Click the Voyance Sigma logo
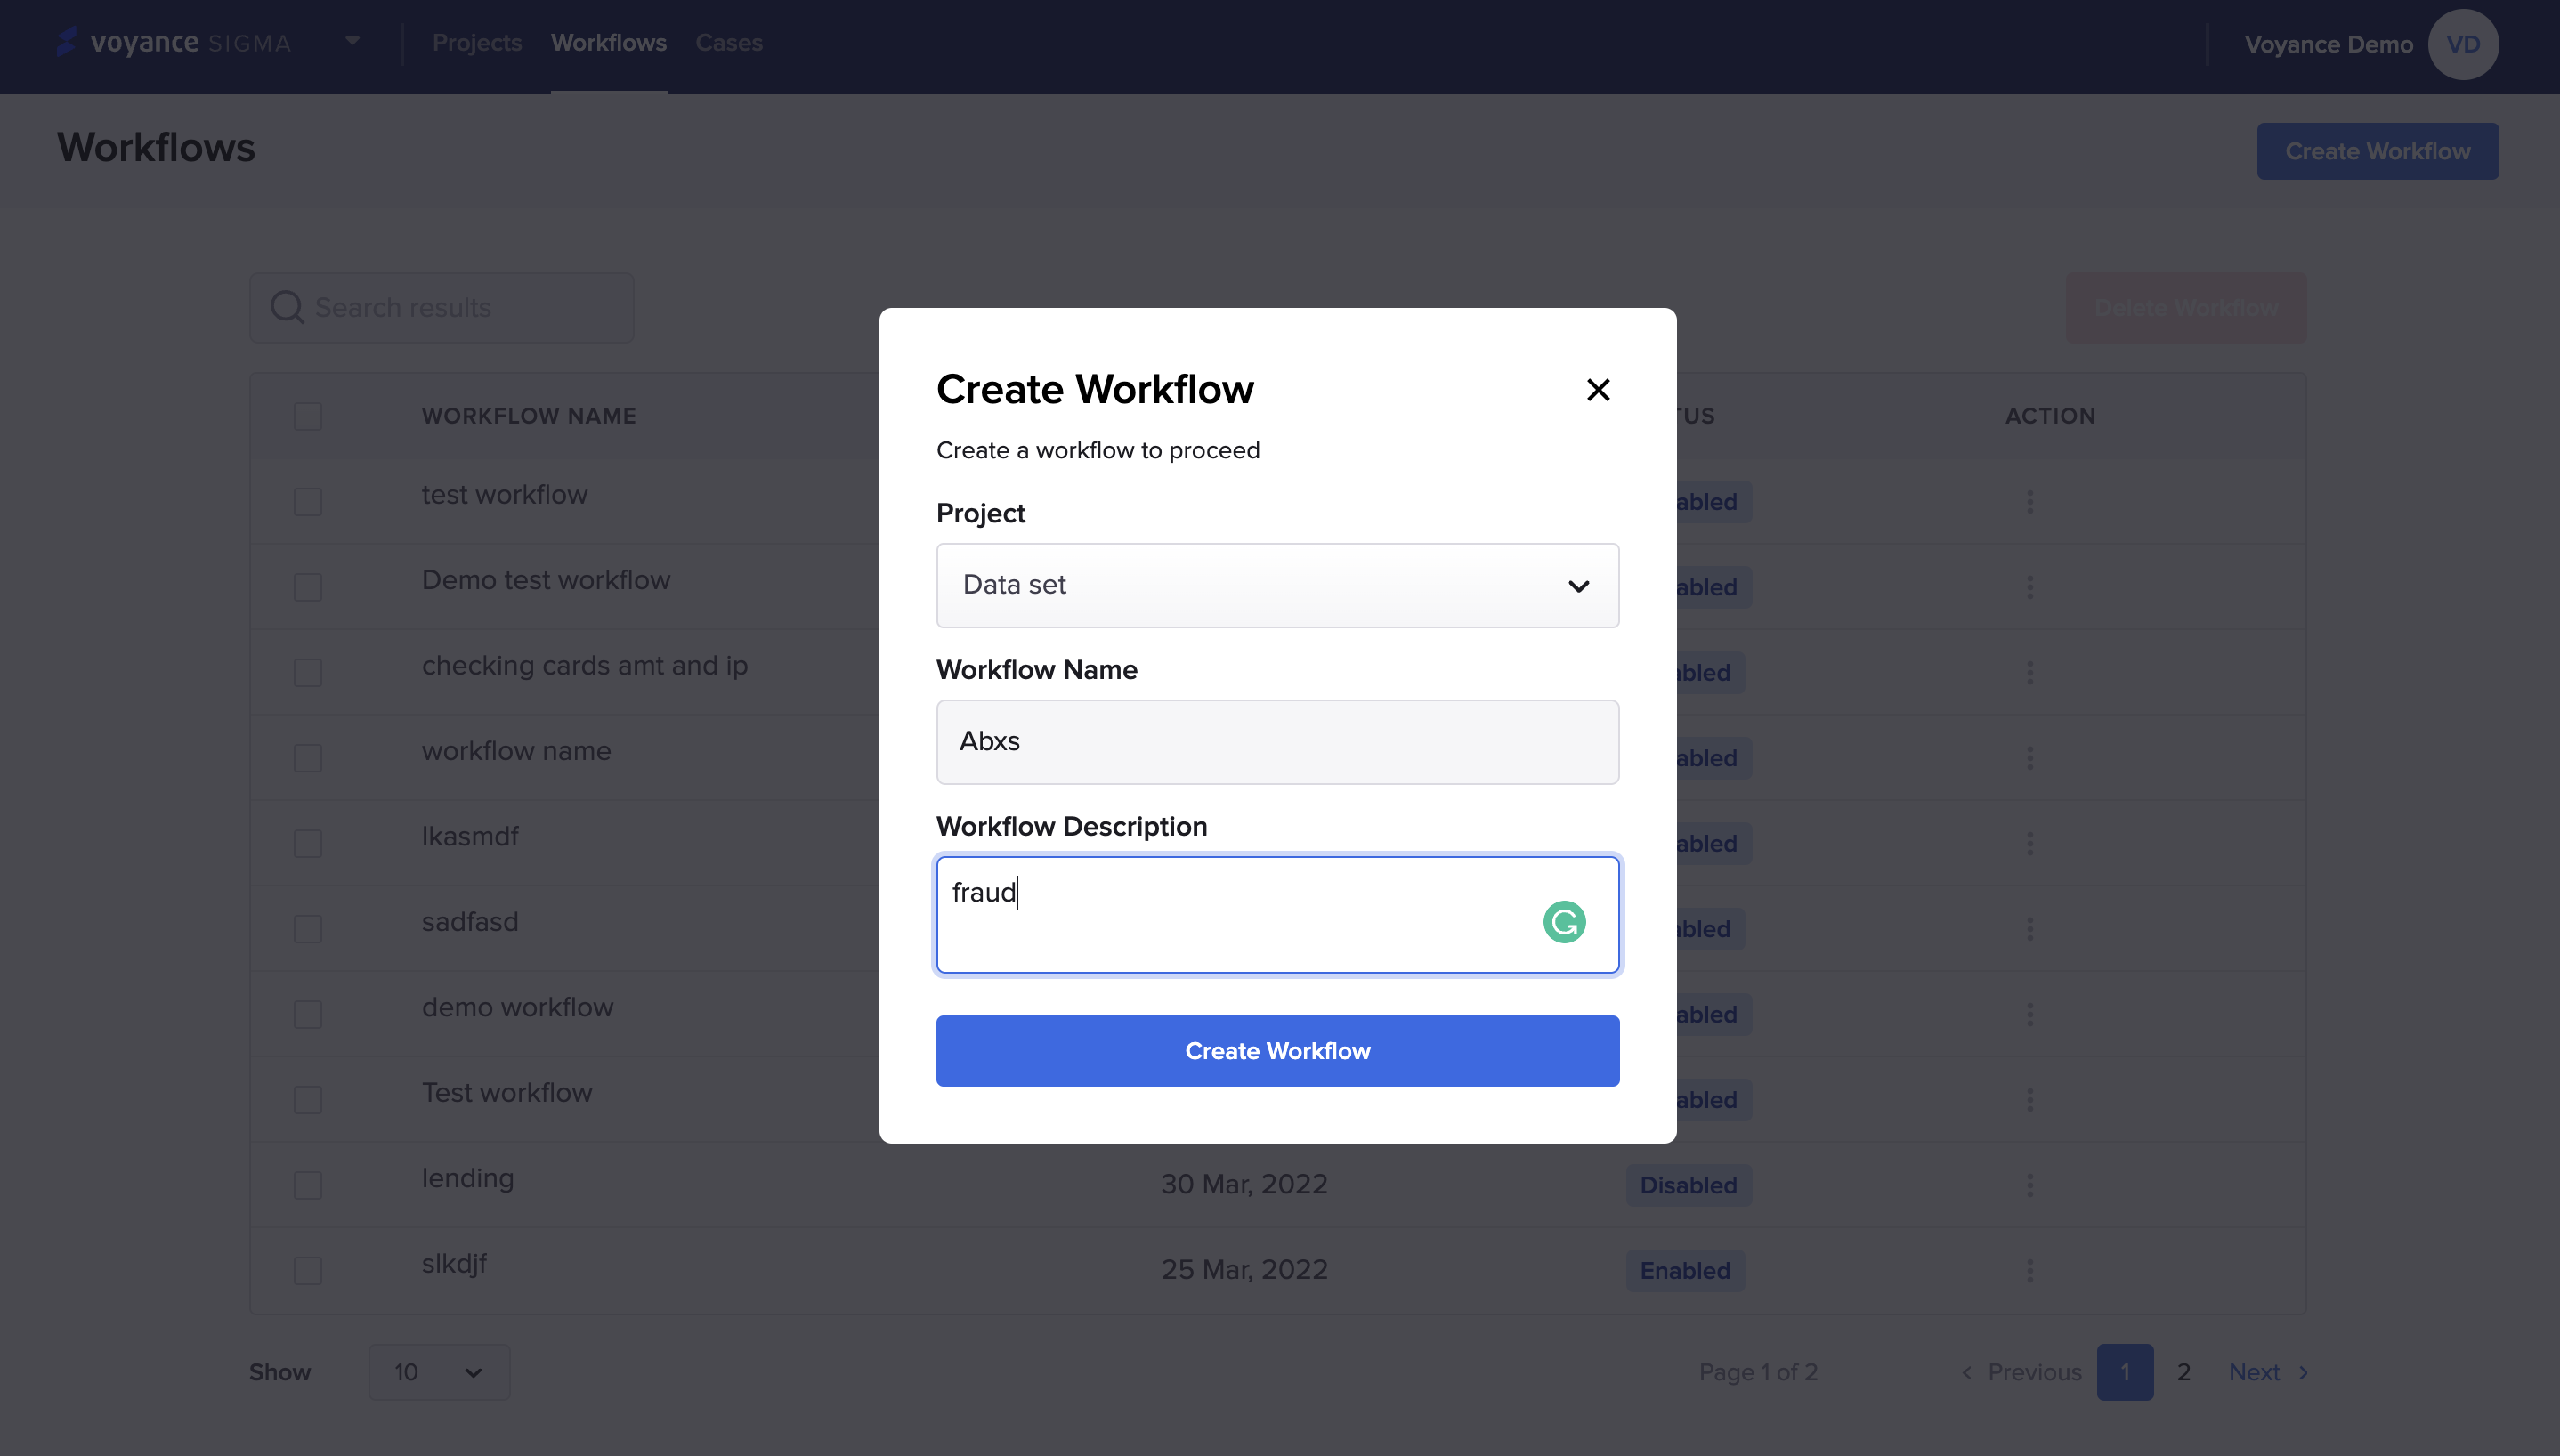 click(x=174, y=43)
